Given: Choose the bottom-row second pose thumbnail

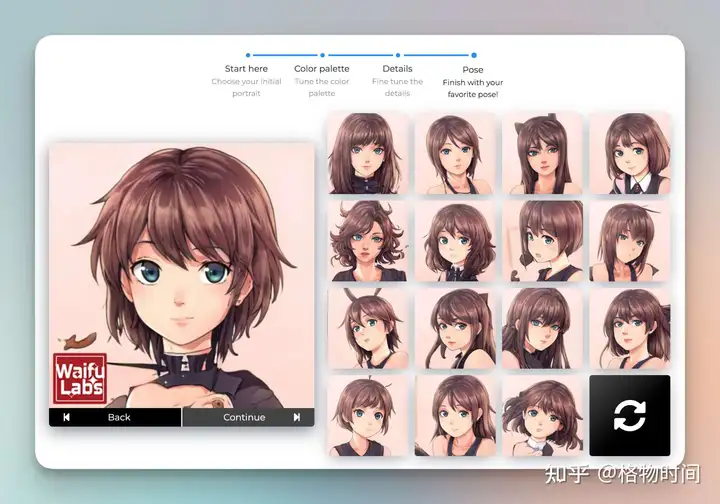Looking at the screenshot, I should (455, 415).
